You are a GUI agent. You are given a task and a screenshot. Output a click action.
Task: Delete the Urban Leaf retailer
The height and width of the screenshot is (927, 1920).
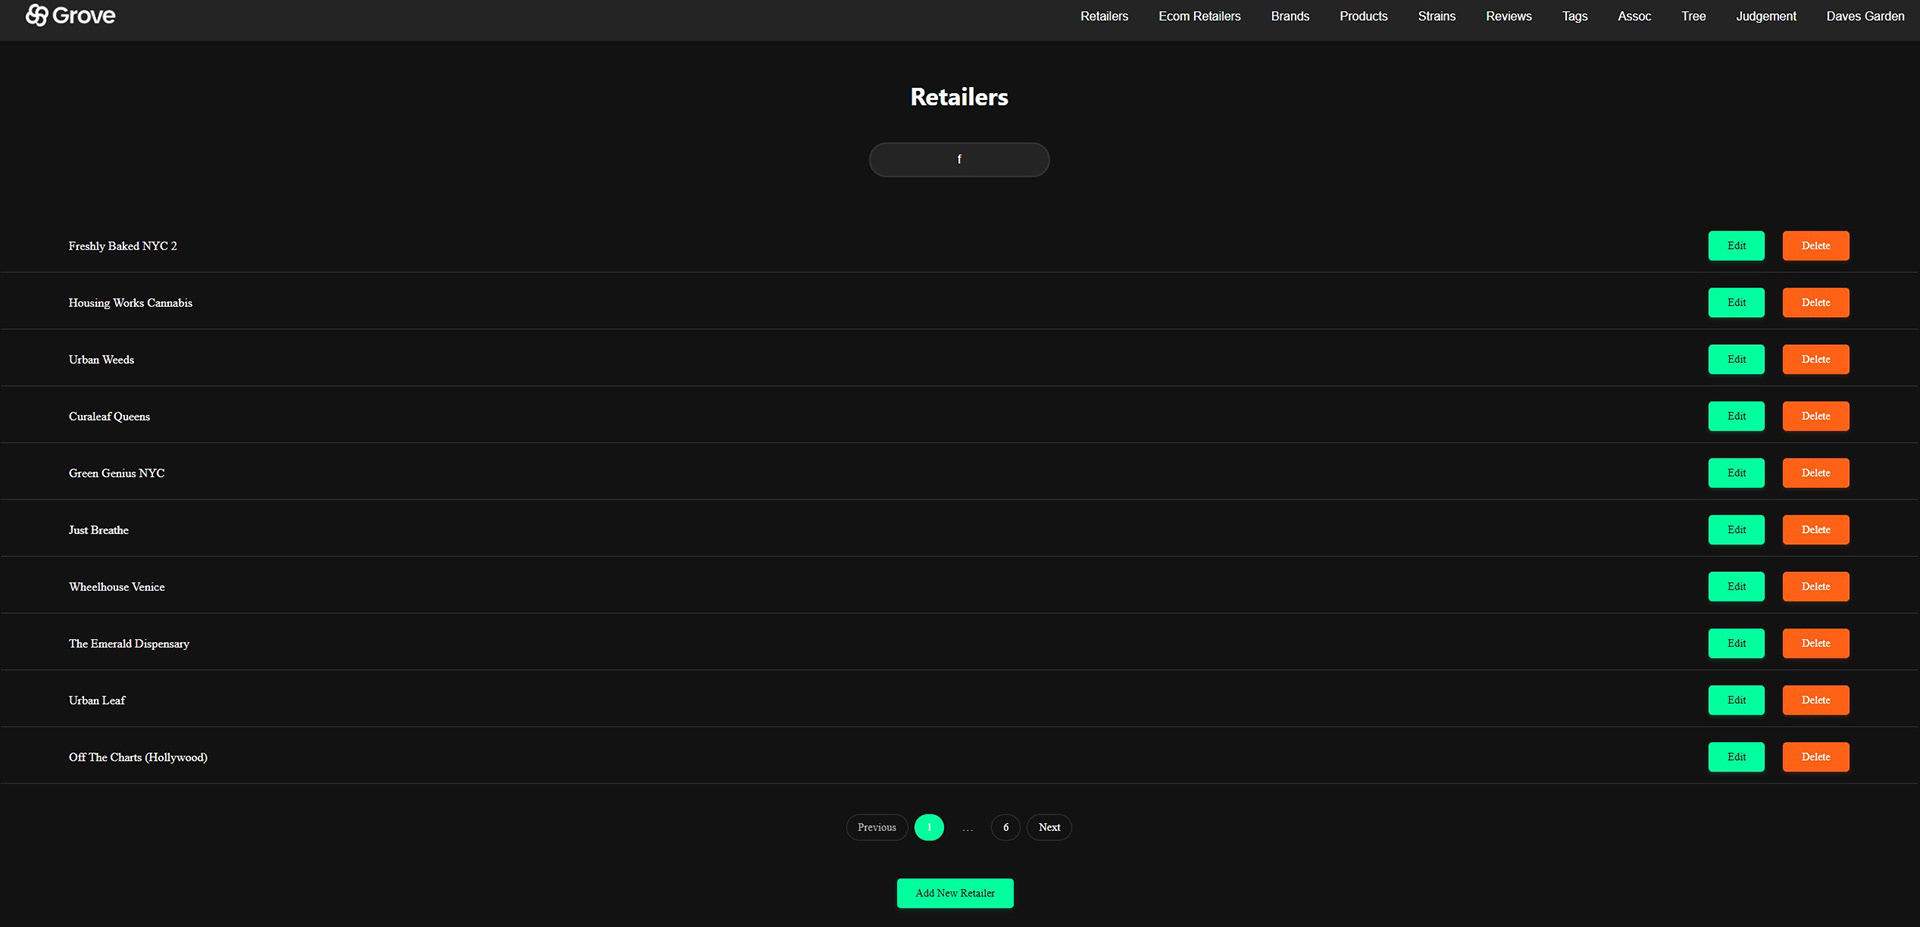tap(1815, 701)
